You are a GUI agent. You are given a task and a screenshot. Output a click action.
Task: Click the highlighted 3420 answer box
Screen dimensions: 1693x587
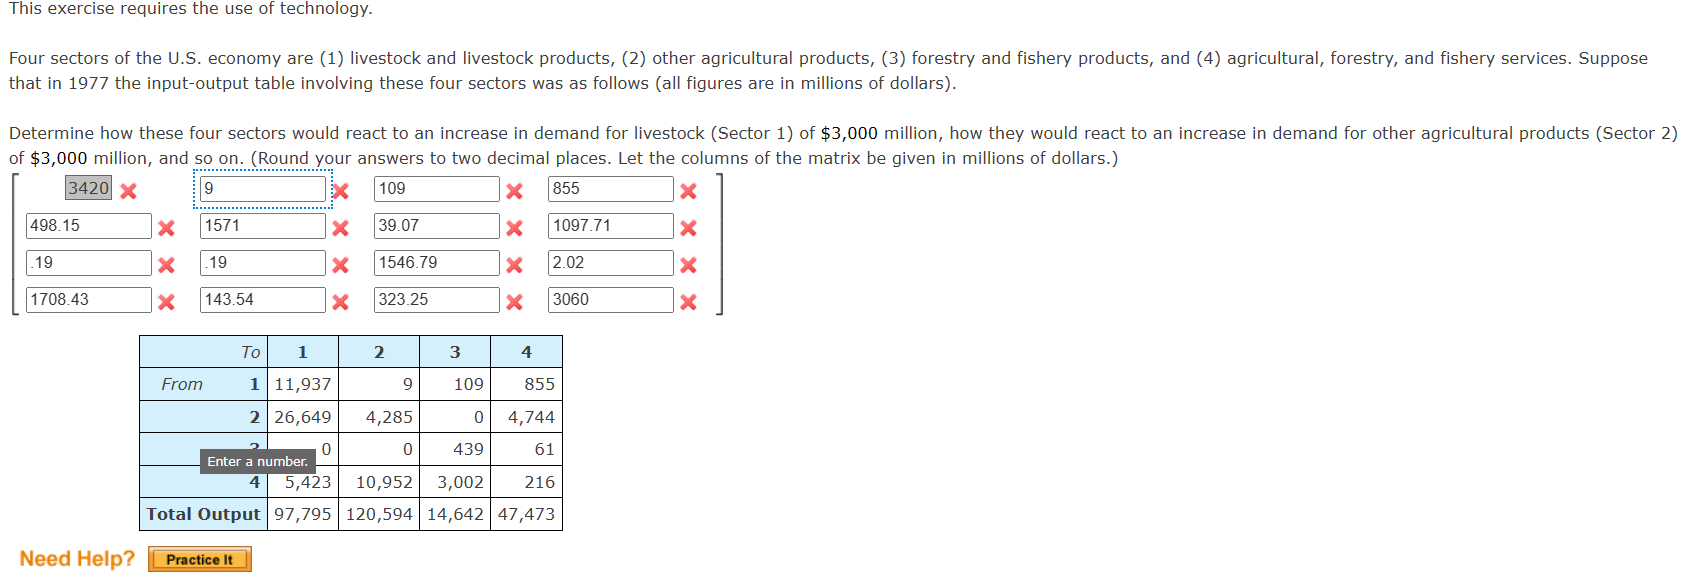click(88, 187)
